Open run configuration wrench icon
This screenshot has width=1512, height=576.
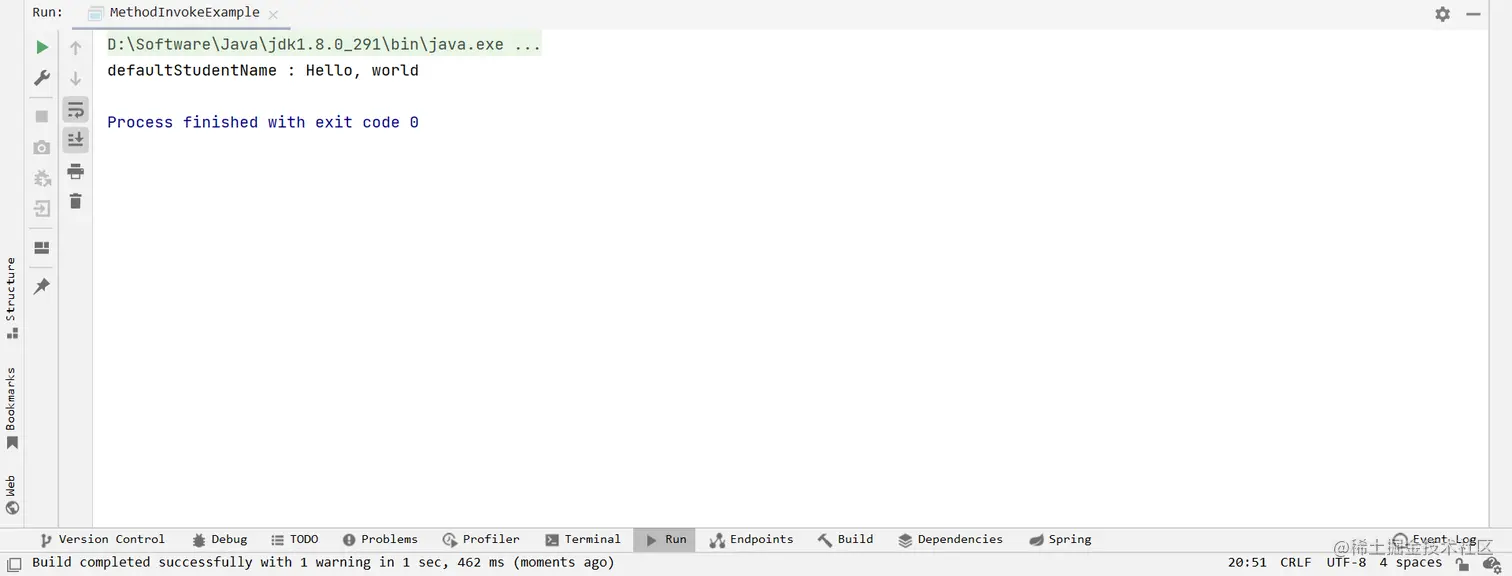tap(42, 78)
